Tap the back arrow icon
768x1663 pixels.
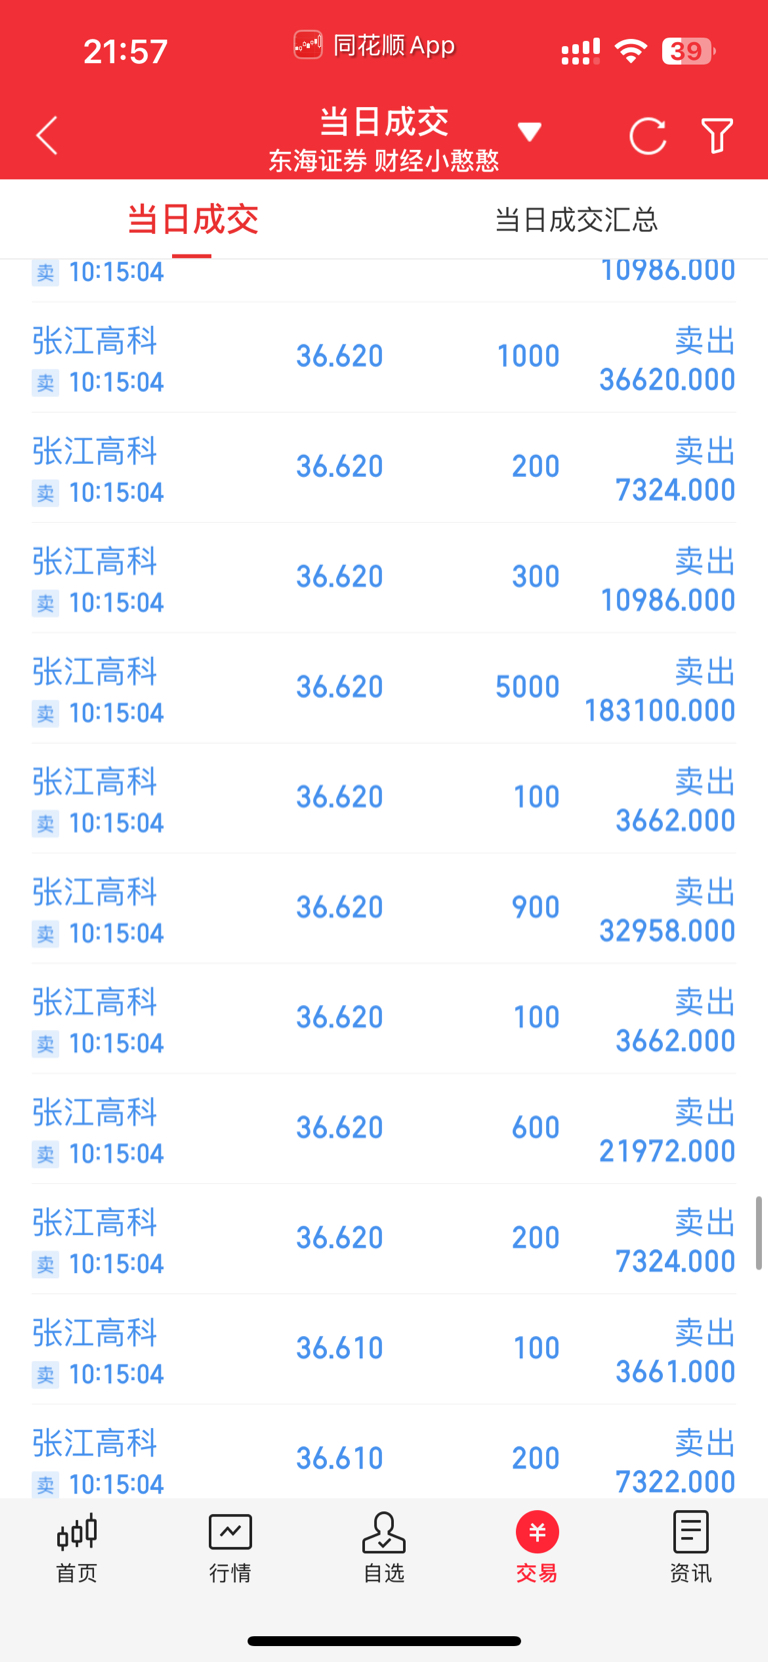(x=47, y=135)
